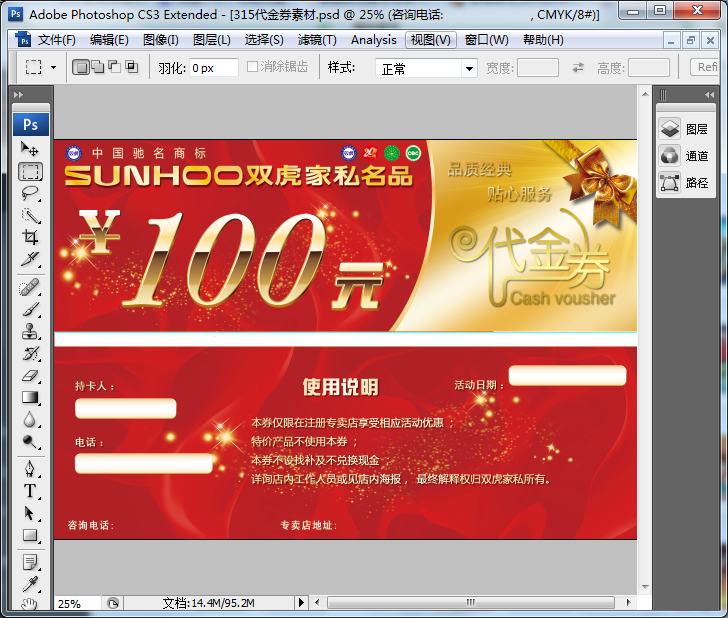Click horizontal scrollbar left arrow
The height and width of the screenshot is (618, 728).
coord(317,603)
